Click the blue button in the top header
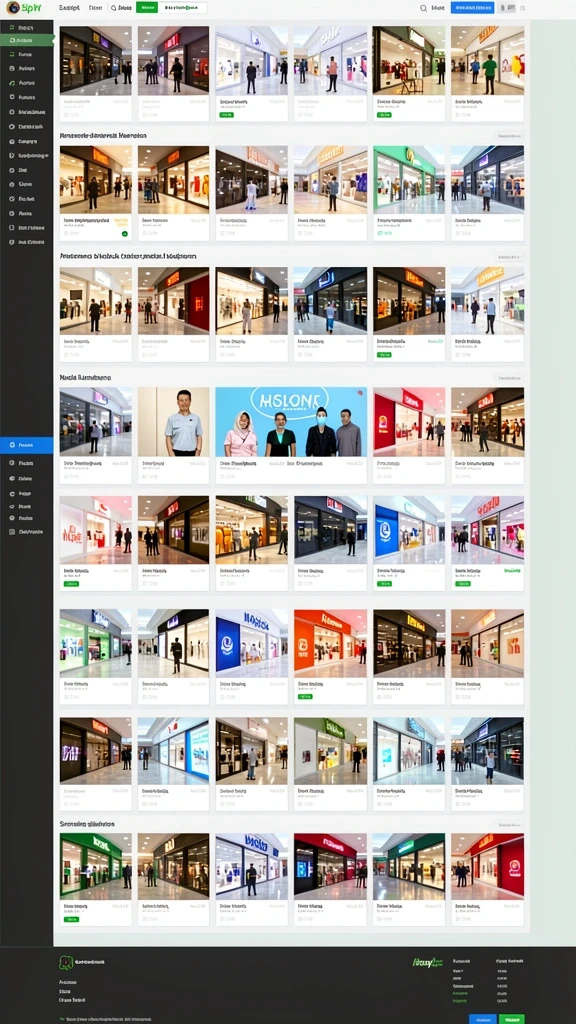 (472, 8)
